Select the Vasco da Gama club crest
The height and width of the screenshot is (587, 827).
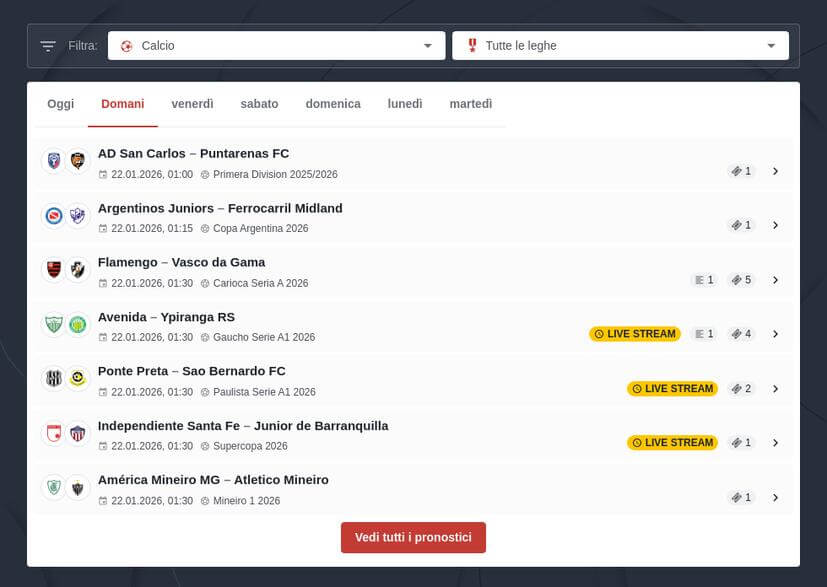point(78,270)
